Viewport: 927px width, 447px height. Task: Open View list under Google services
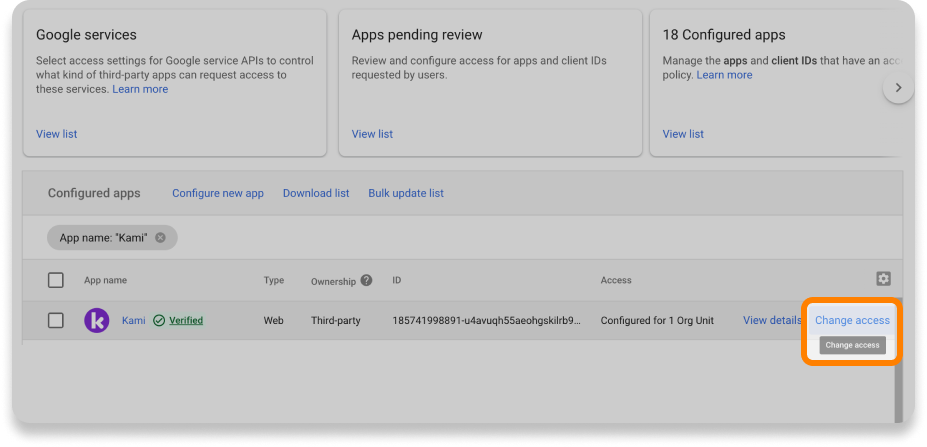click(x=57, y=134)
